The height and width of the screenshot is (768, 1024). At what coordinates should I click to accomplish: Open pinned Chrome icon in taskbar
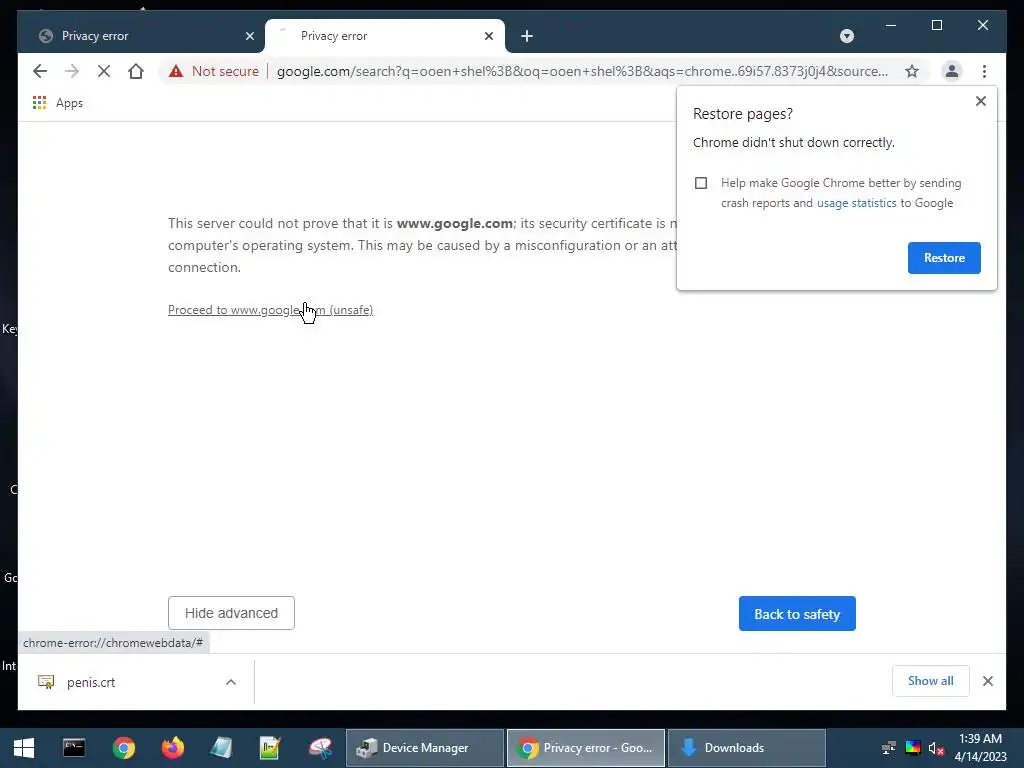pyautogui.click(x=123, y=748)
